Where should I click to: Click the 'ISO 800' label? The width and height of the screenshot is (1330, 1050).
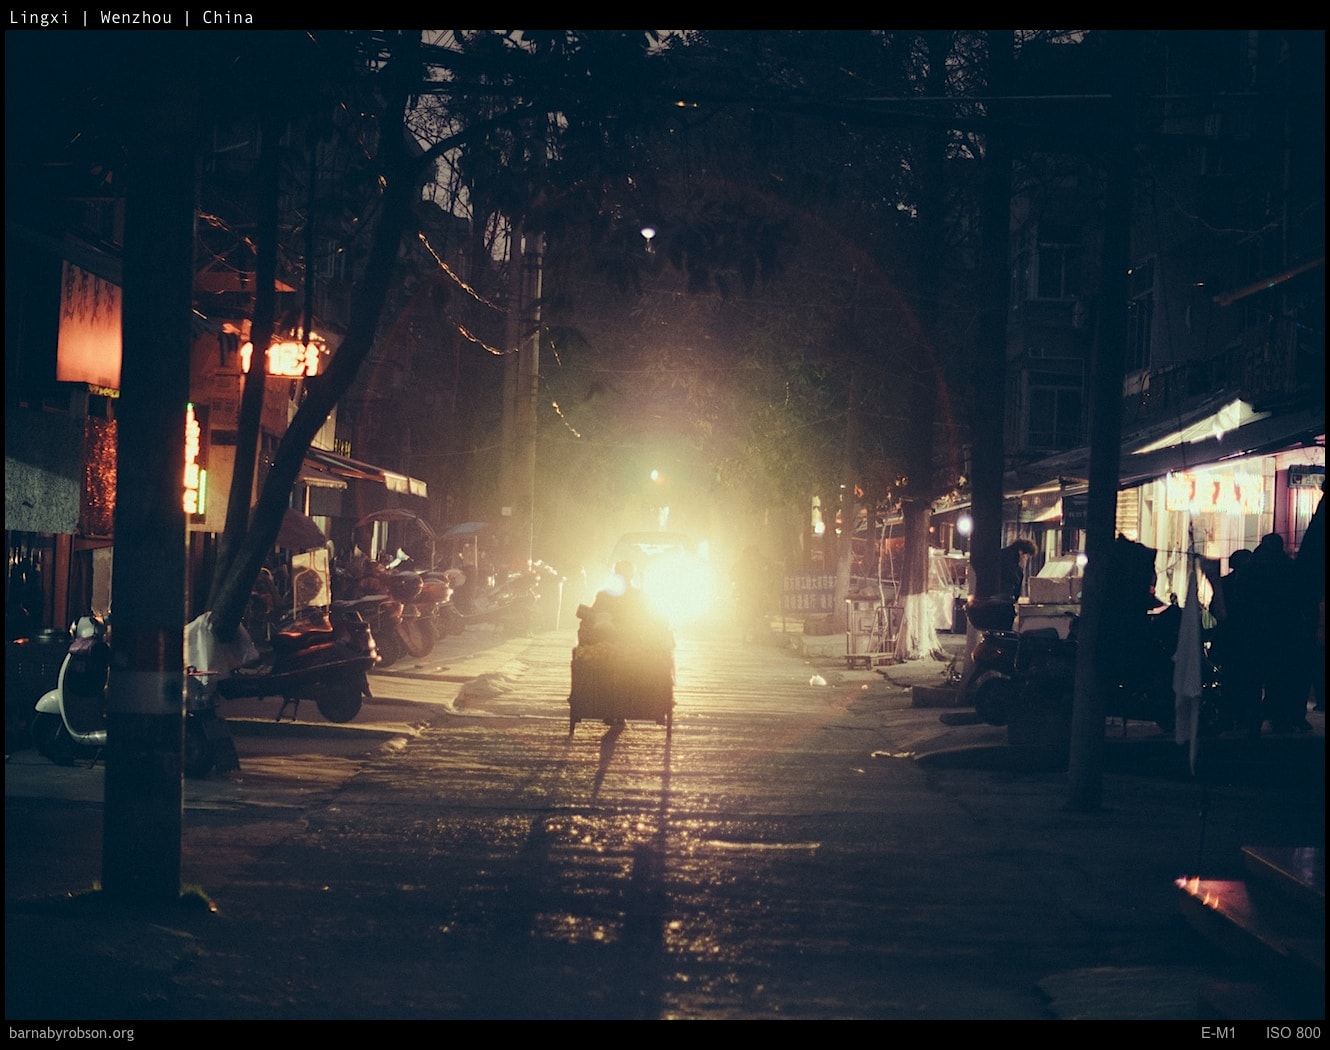[x=1293, y=1033]
